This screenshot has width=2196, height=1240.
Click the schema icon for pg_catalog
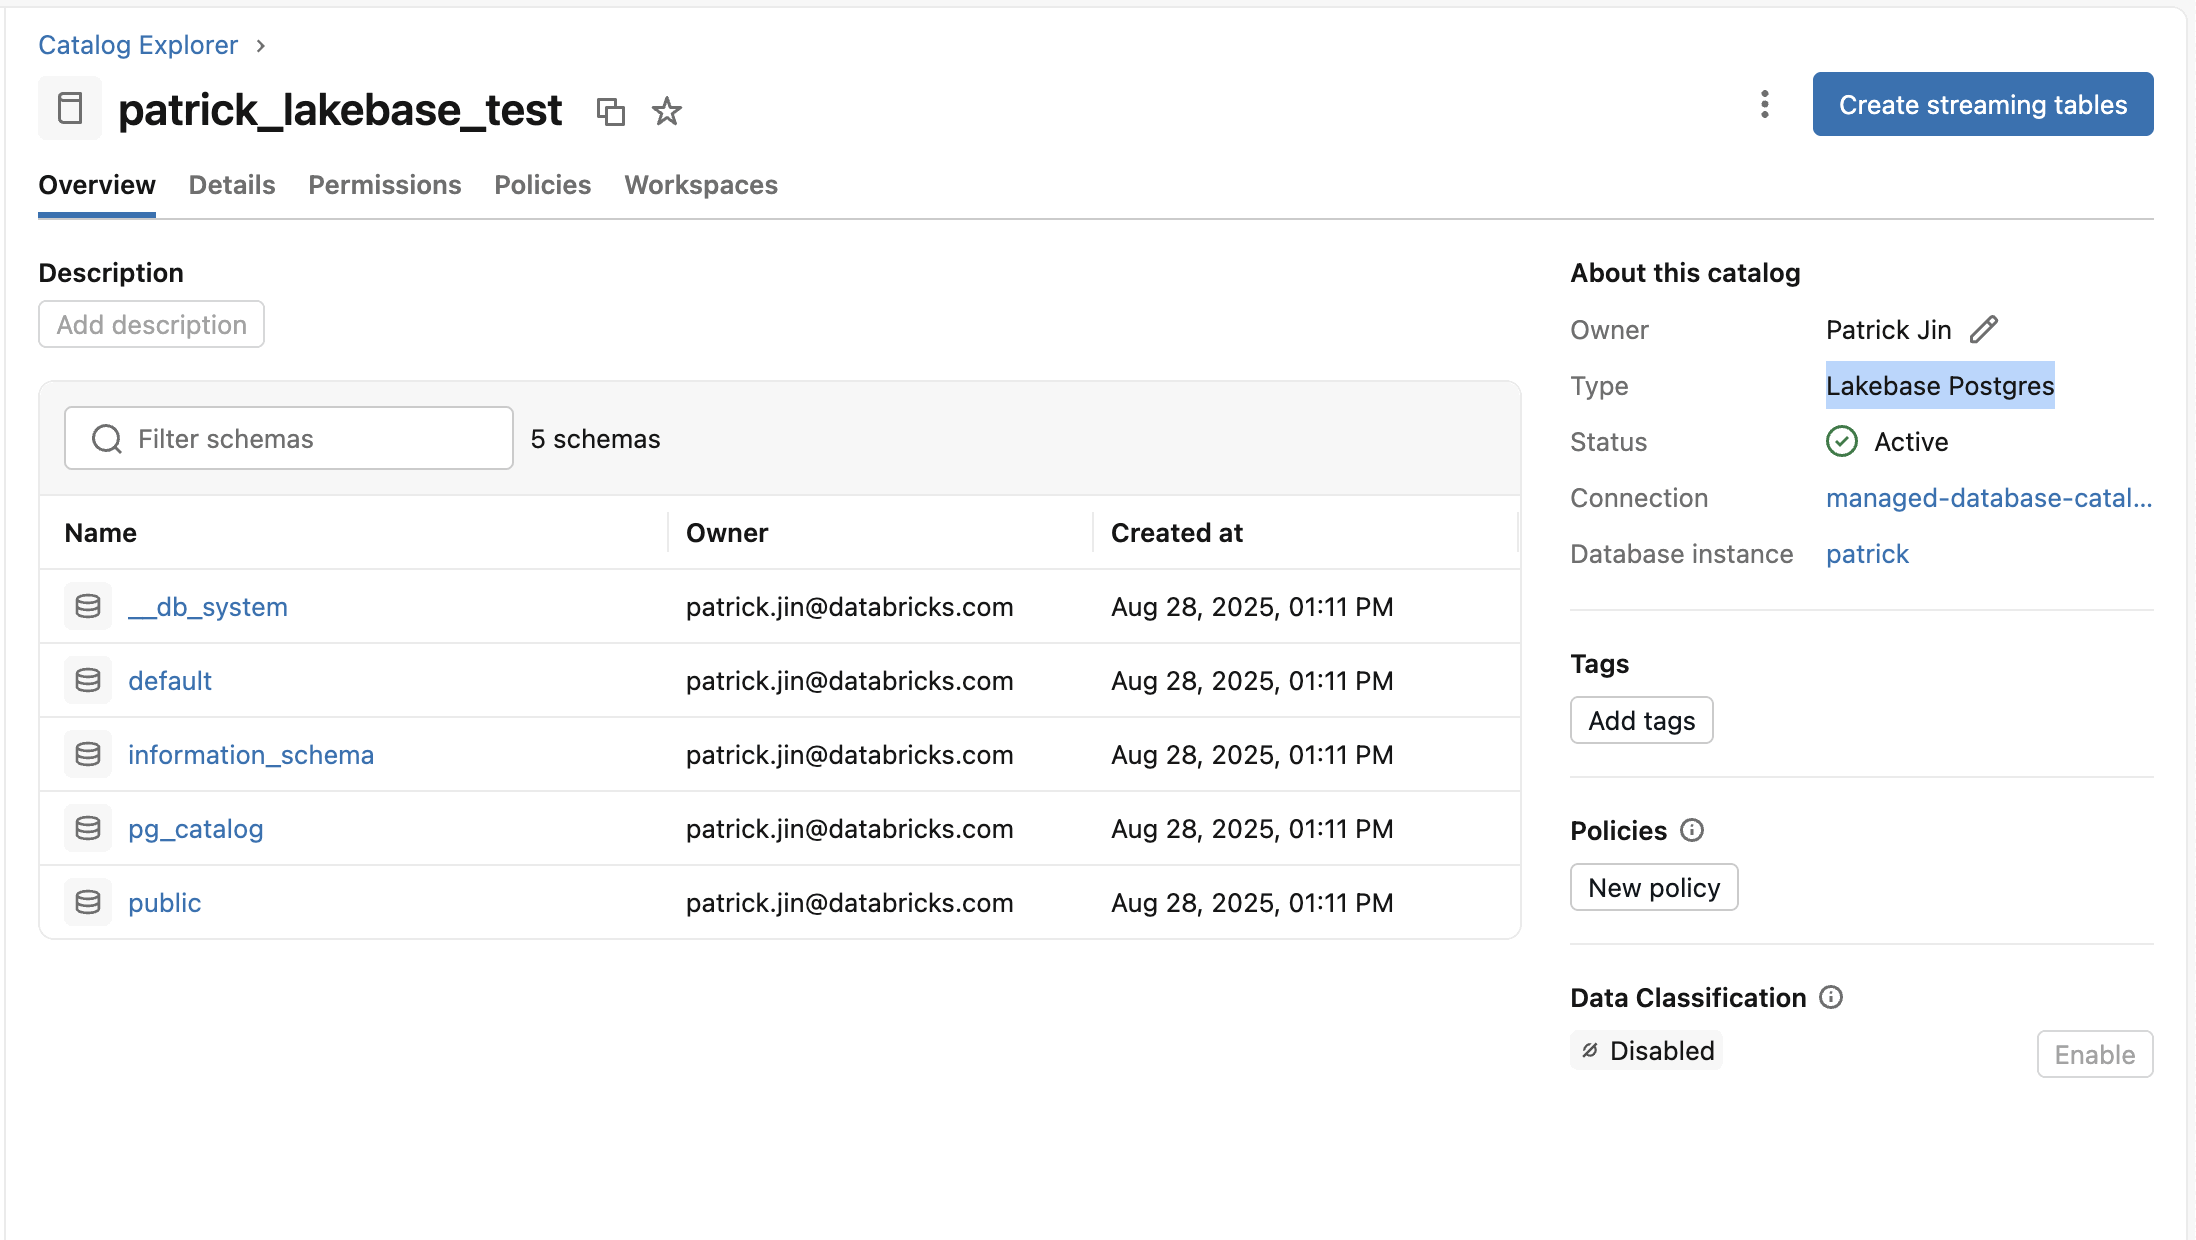[88, 828]
